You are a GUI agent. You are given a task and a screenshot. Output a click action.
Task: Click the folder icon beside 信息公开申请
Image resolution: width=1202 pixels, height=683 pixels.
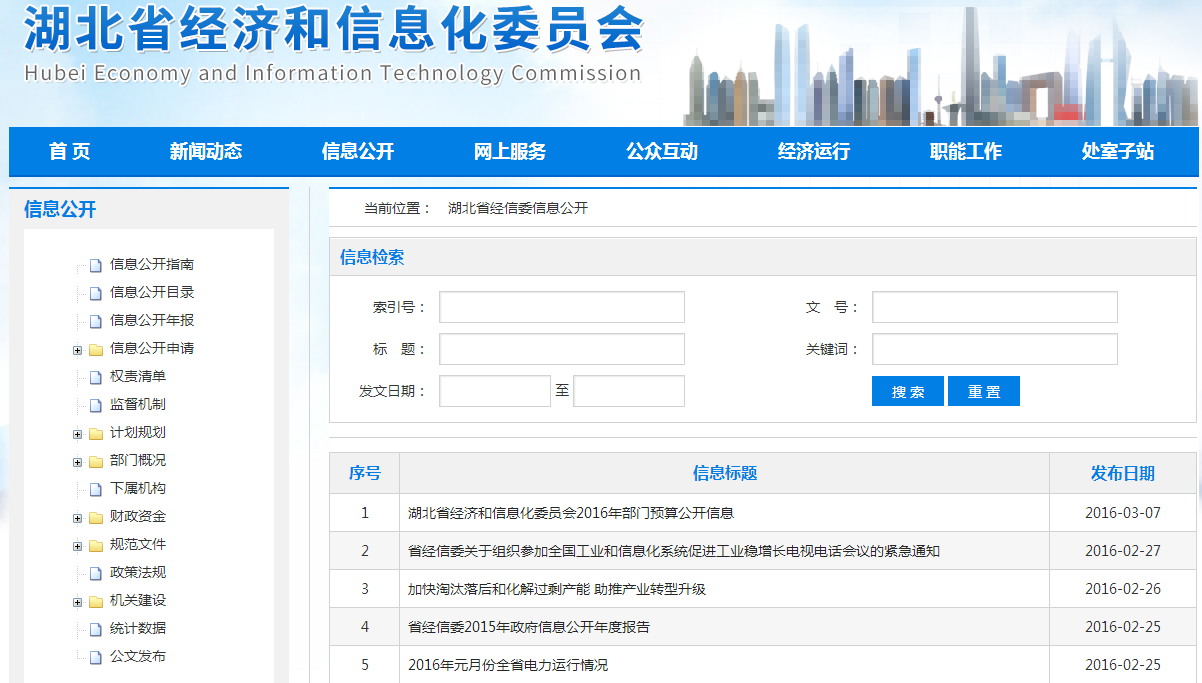(96, 349)
